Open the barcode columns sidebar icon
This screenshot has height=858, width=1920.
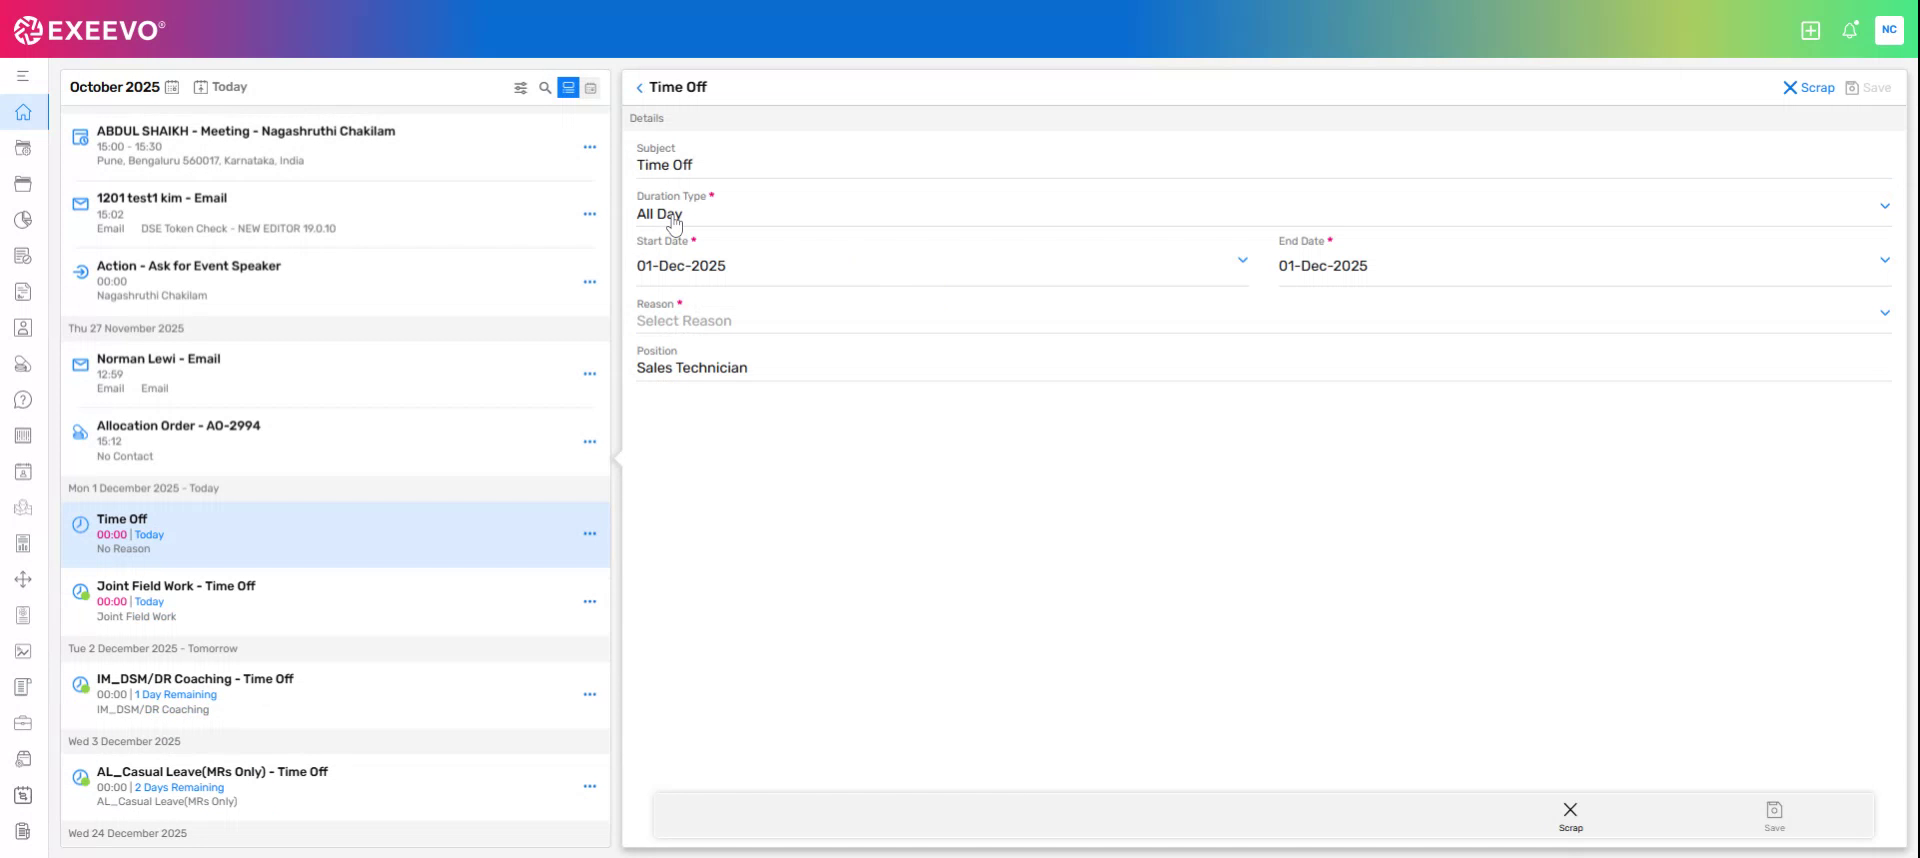click(x=23, y=436)
